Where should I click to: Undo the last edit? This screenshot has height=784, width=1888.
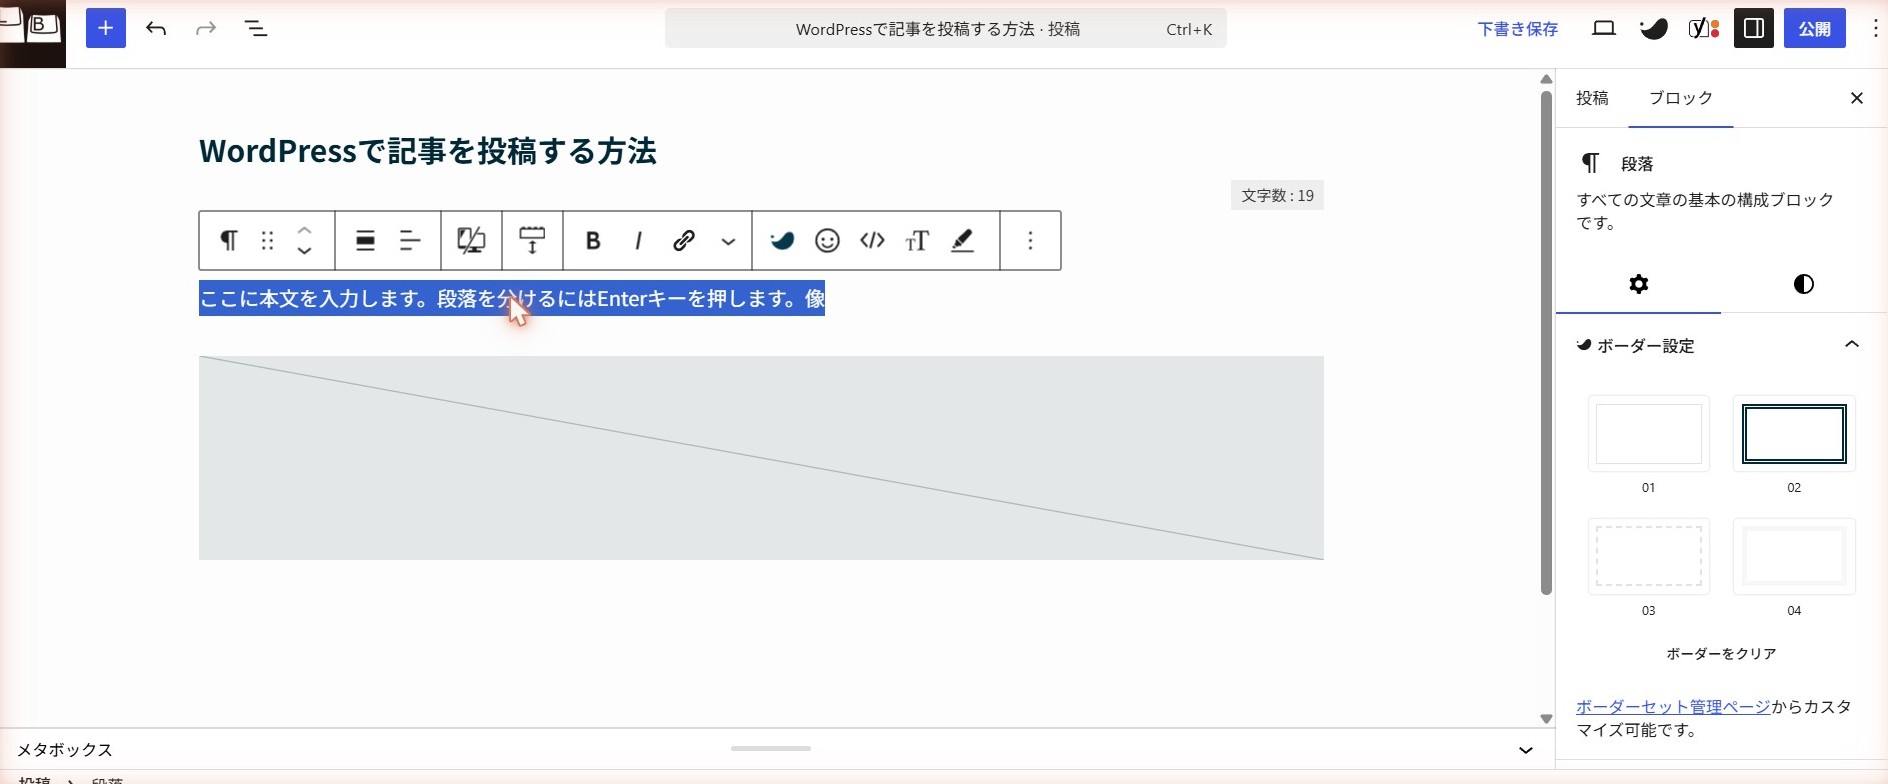156,28
